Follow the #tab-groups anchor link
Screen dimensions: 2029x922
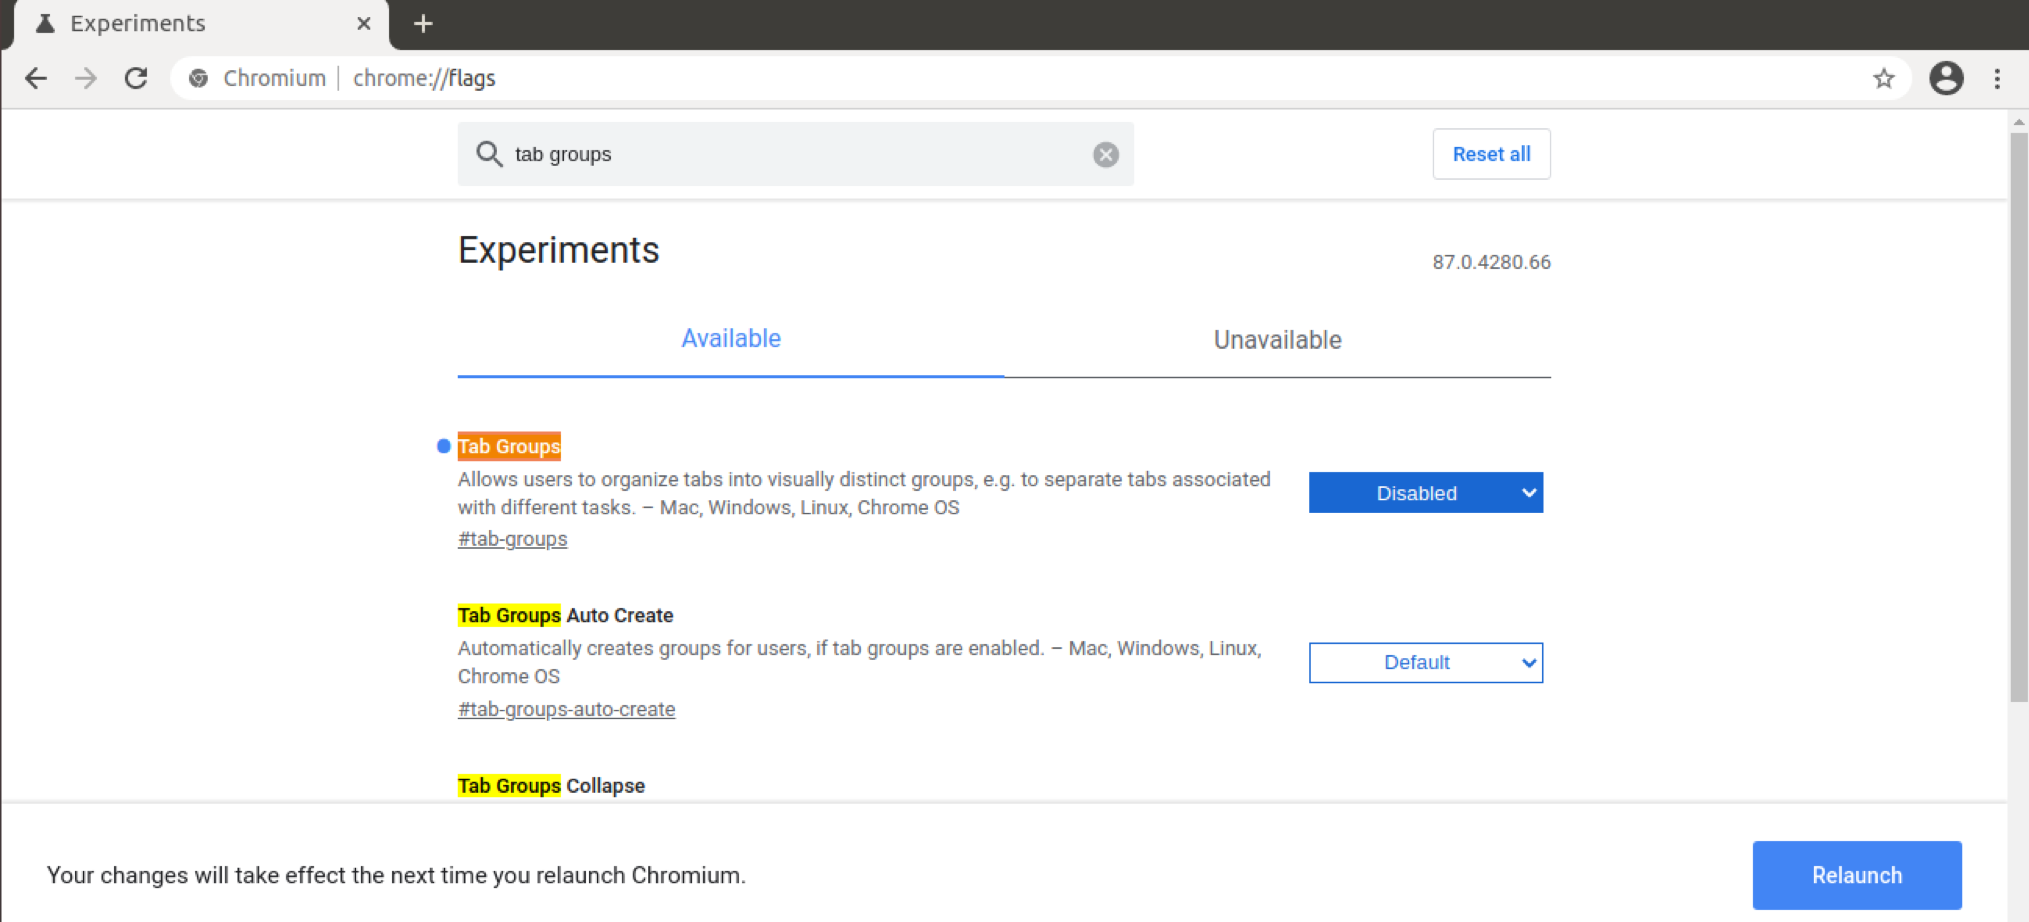(512, 539)
